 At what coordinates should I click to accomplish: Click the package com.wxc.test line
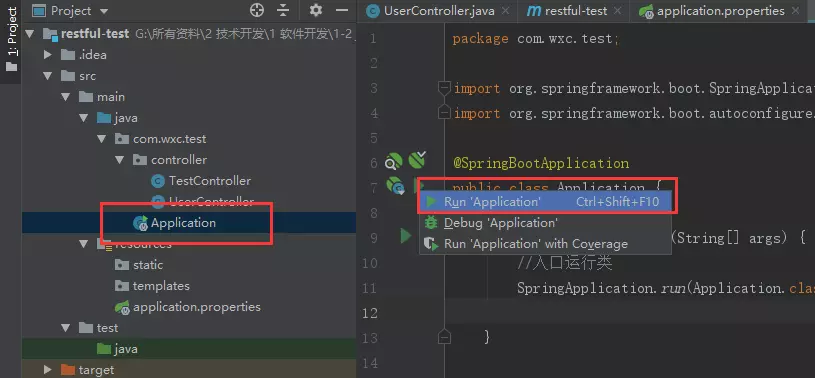tap(536, 38)
